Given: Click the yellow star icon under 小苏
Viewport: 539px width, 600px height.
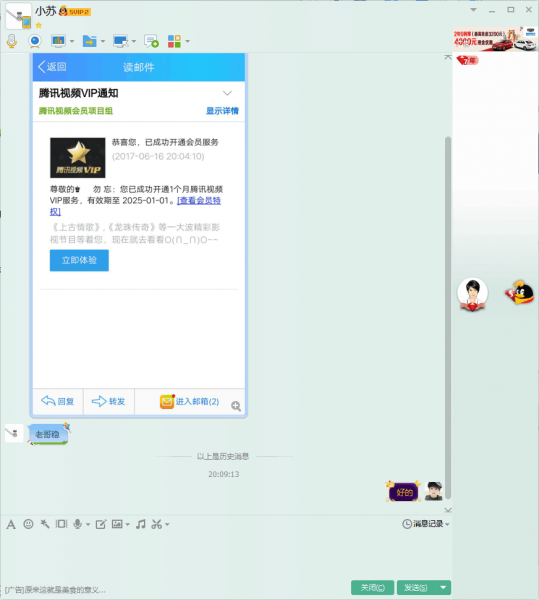Looking at the screenshot, I should pos(38,25).
